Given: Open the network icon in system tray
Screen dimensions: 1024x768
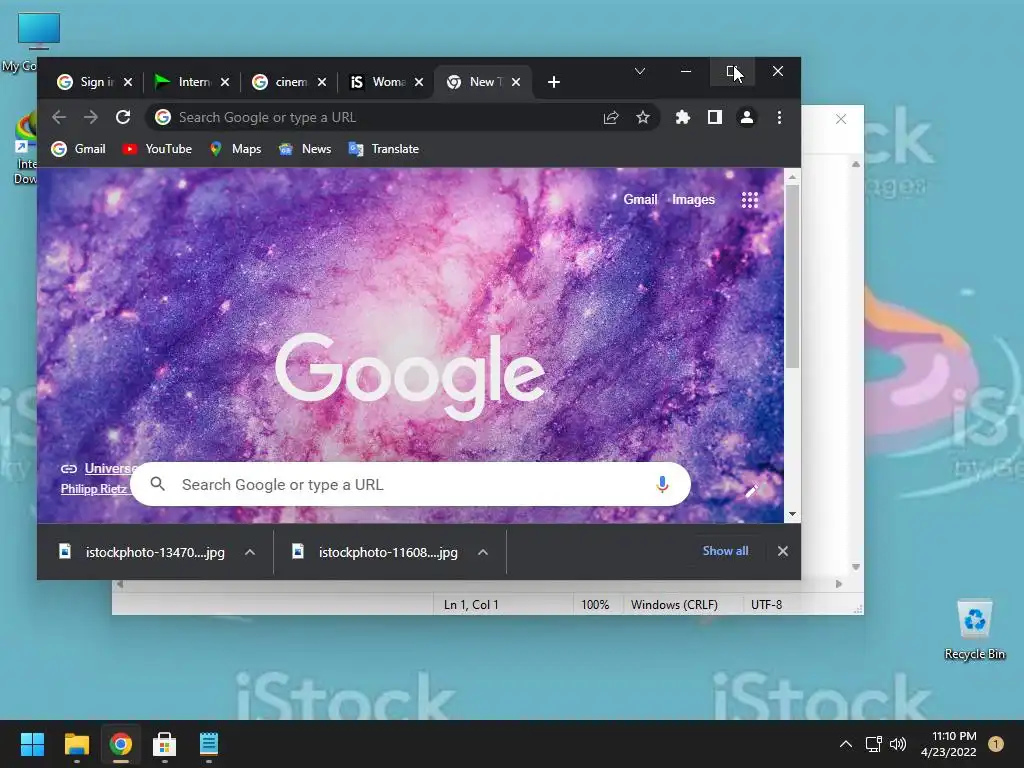Looking at the screenshot, I should (873, 744).
